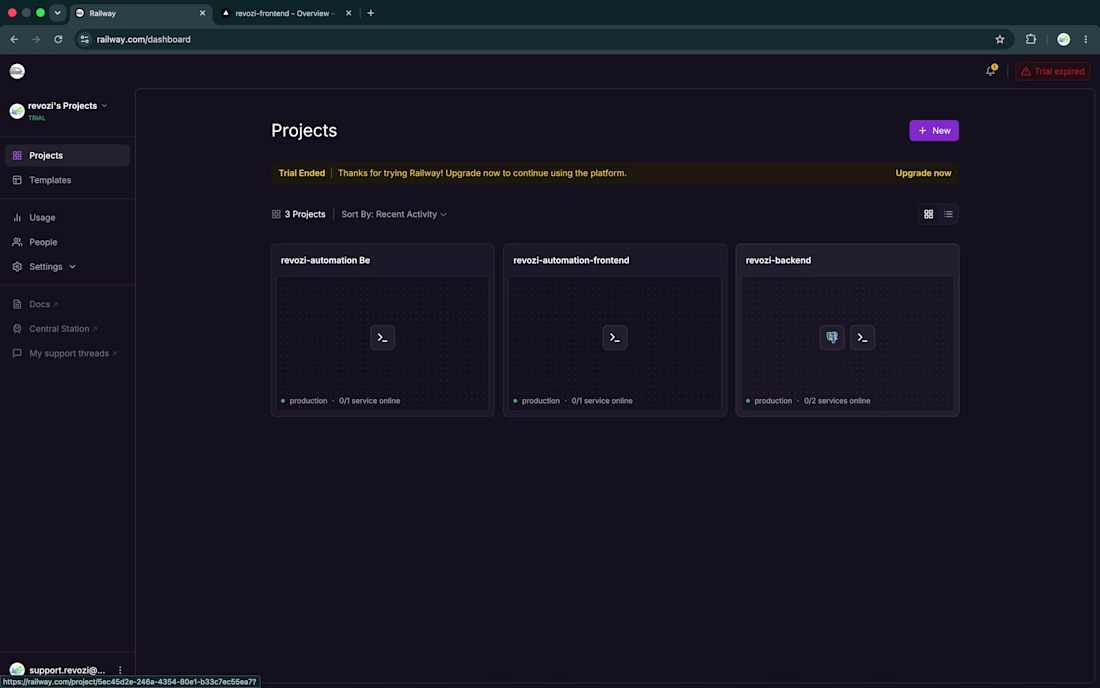1100x688 pixels.
Task: Open the People page
Action: click(x=67, y=242)
